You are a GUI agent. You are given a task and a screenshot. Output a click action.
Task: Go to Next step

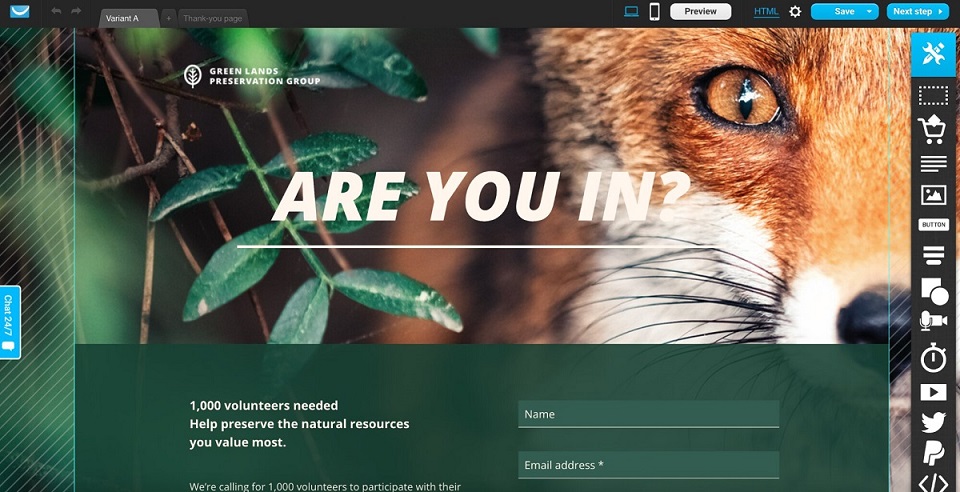918,12
